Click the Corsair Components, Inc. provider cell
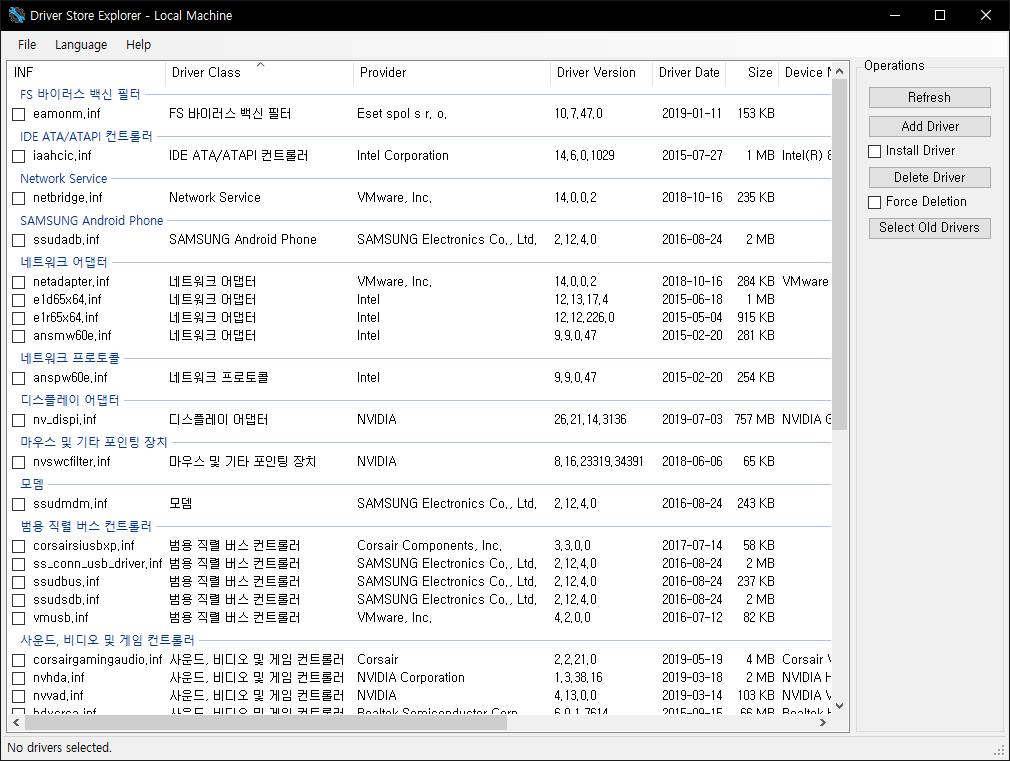Viewport: 1010px width, 761px height. point(430,546)
